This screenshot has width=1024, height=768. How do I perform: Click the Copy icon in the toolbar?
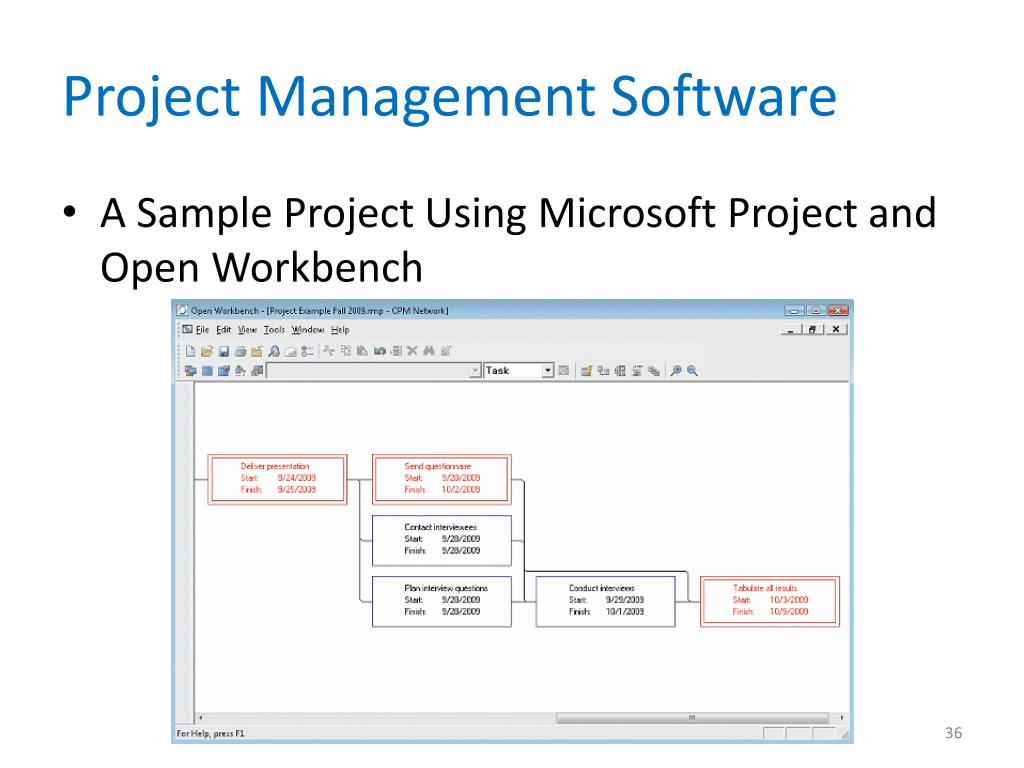(345, 351)
